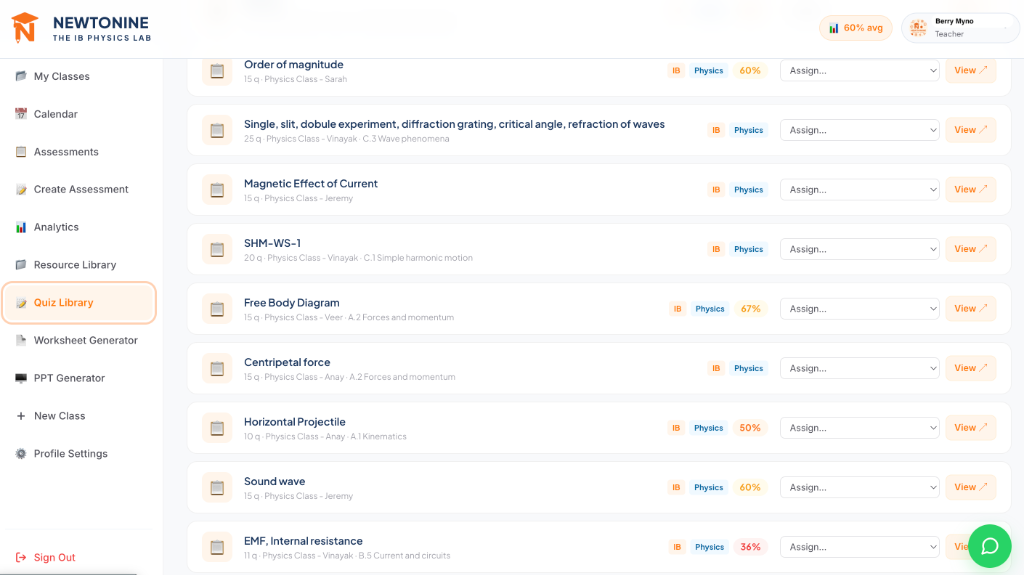Click the 50% score on Horizontal Projectile
The height and width of the screenshot is (575, 1024).
750,427
